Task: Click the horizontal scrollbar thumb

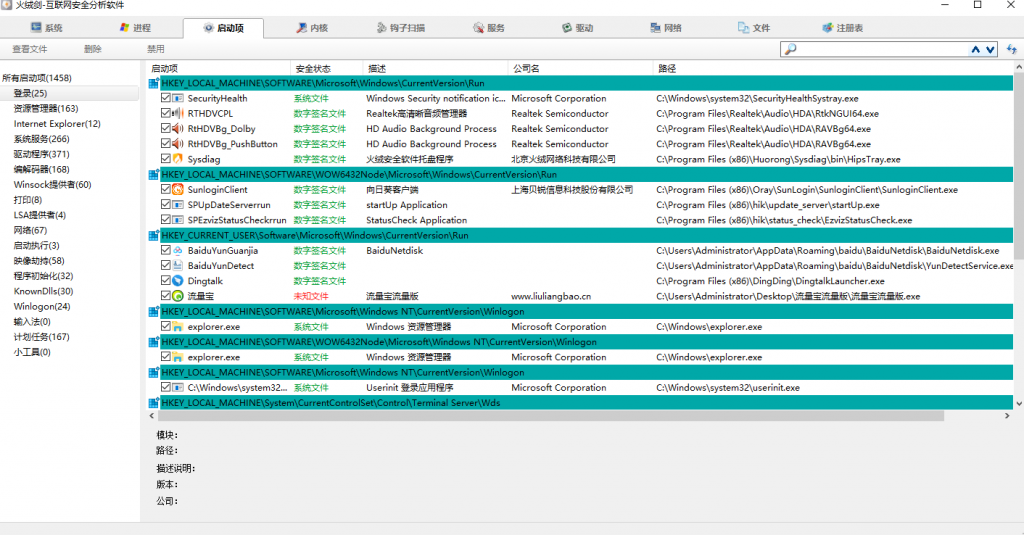Action: [551, 415]
